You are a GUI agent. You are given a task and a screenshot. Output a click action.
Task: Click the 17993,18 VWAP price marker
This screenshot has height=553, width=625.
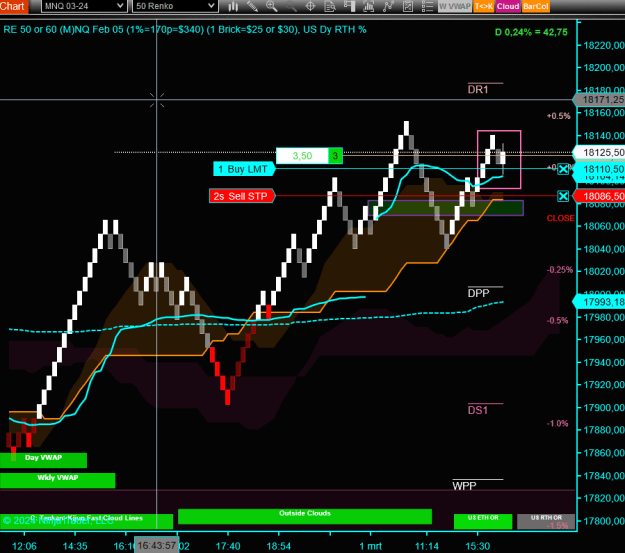click(x=599, y=302)
